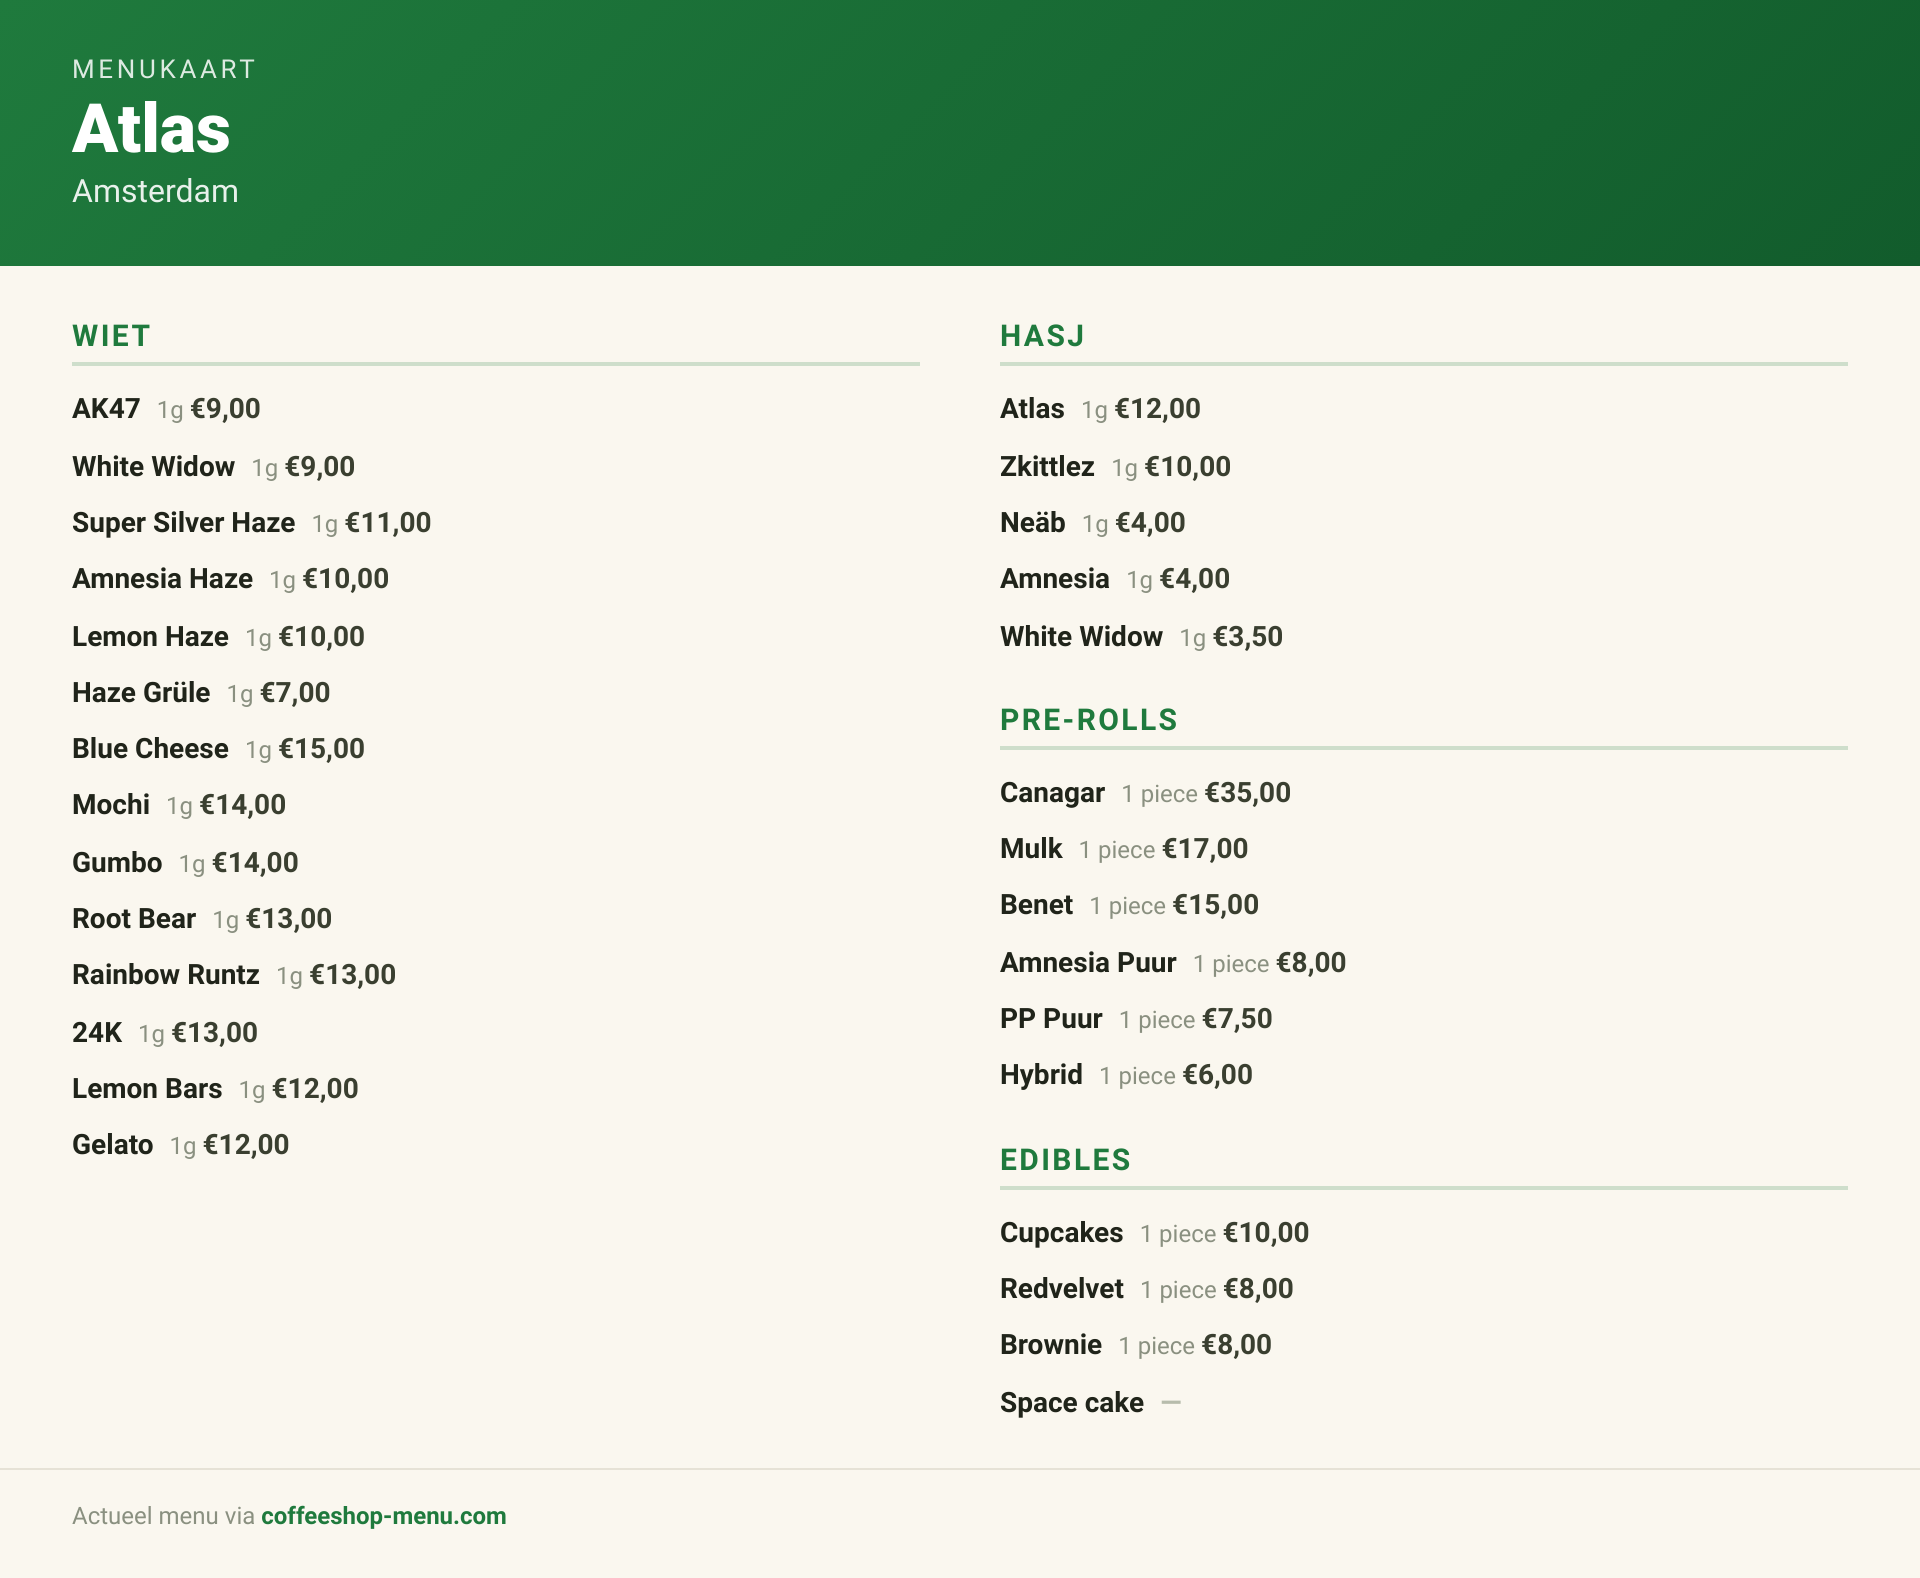Select the €17,00 Mulk price

coord(1205,849)
